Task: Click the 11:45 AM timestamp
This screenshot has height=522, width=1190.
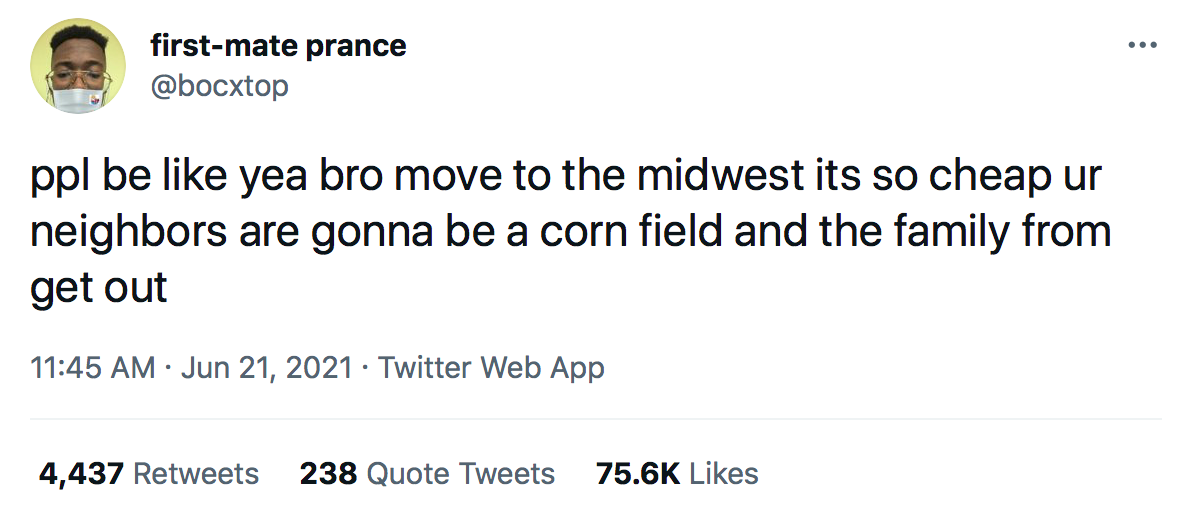Action: tap(93, 367)
